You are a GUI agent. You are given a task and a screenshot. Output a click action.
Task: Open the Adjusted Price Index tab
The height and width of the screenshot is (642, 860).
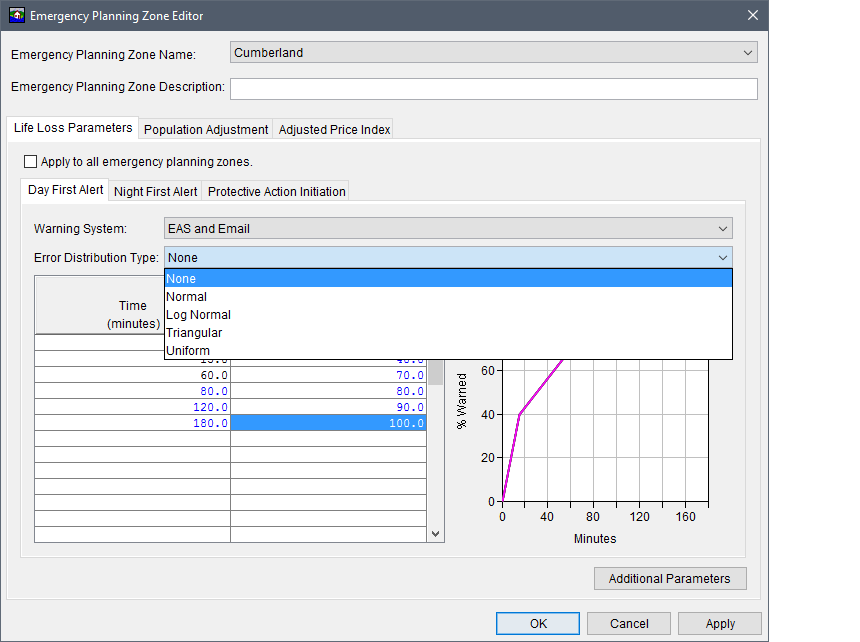click(x=334, y=130)
